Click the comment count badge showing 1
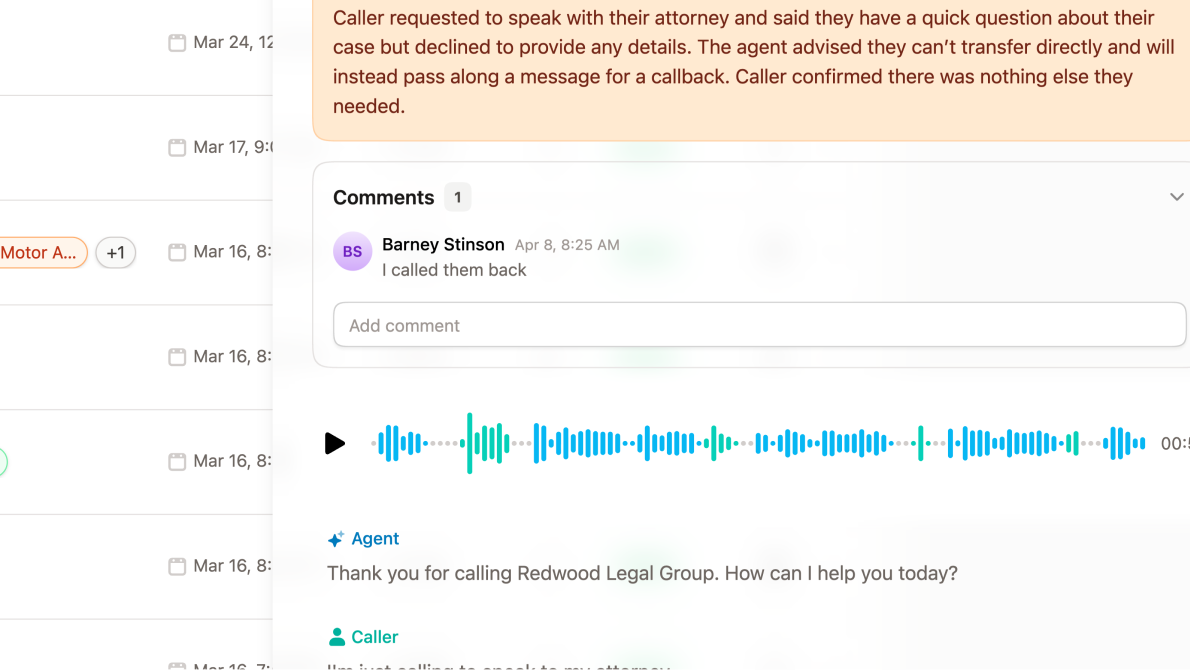This screenshot has height=670, width=1190. tap(457, 197)
